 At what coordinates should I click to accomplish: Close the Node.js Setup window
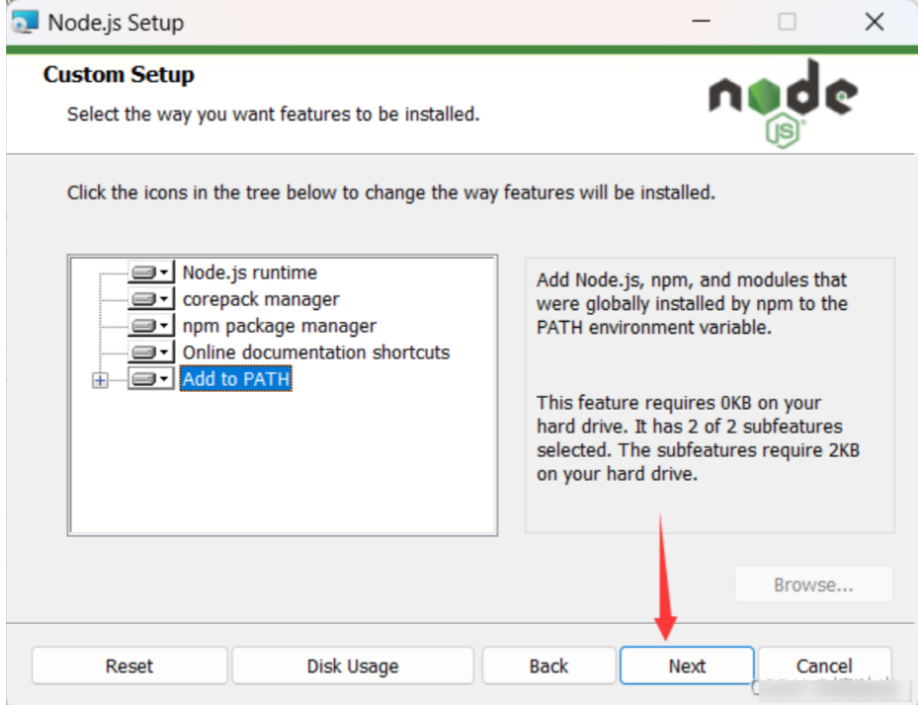[874, 22]
